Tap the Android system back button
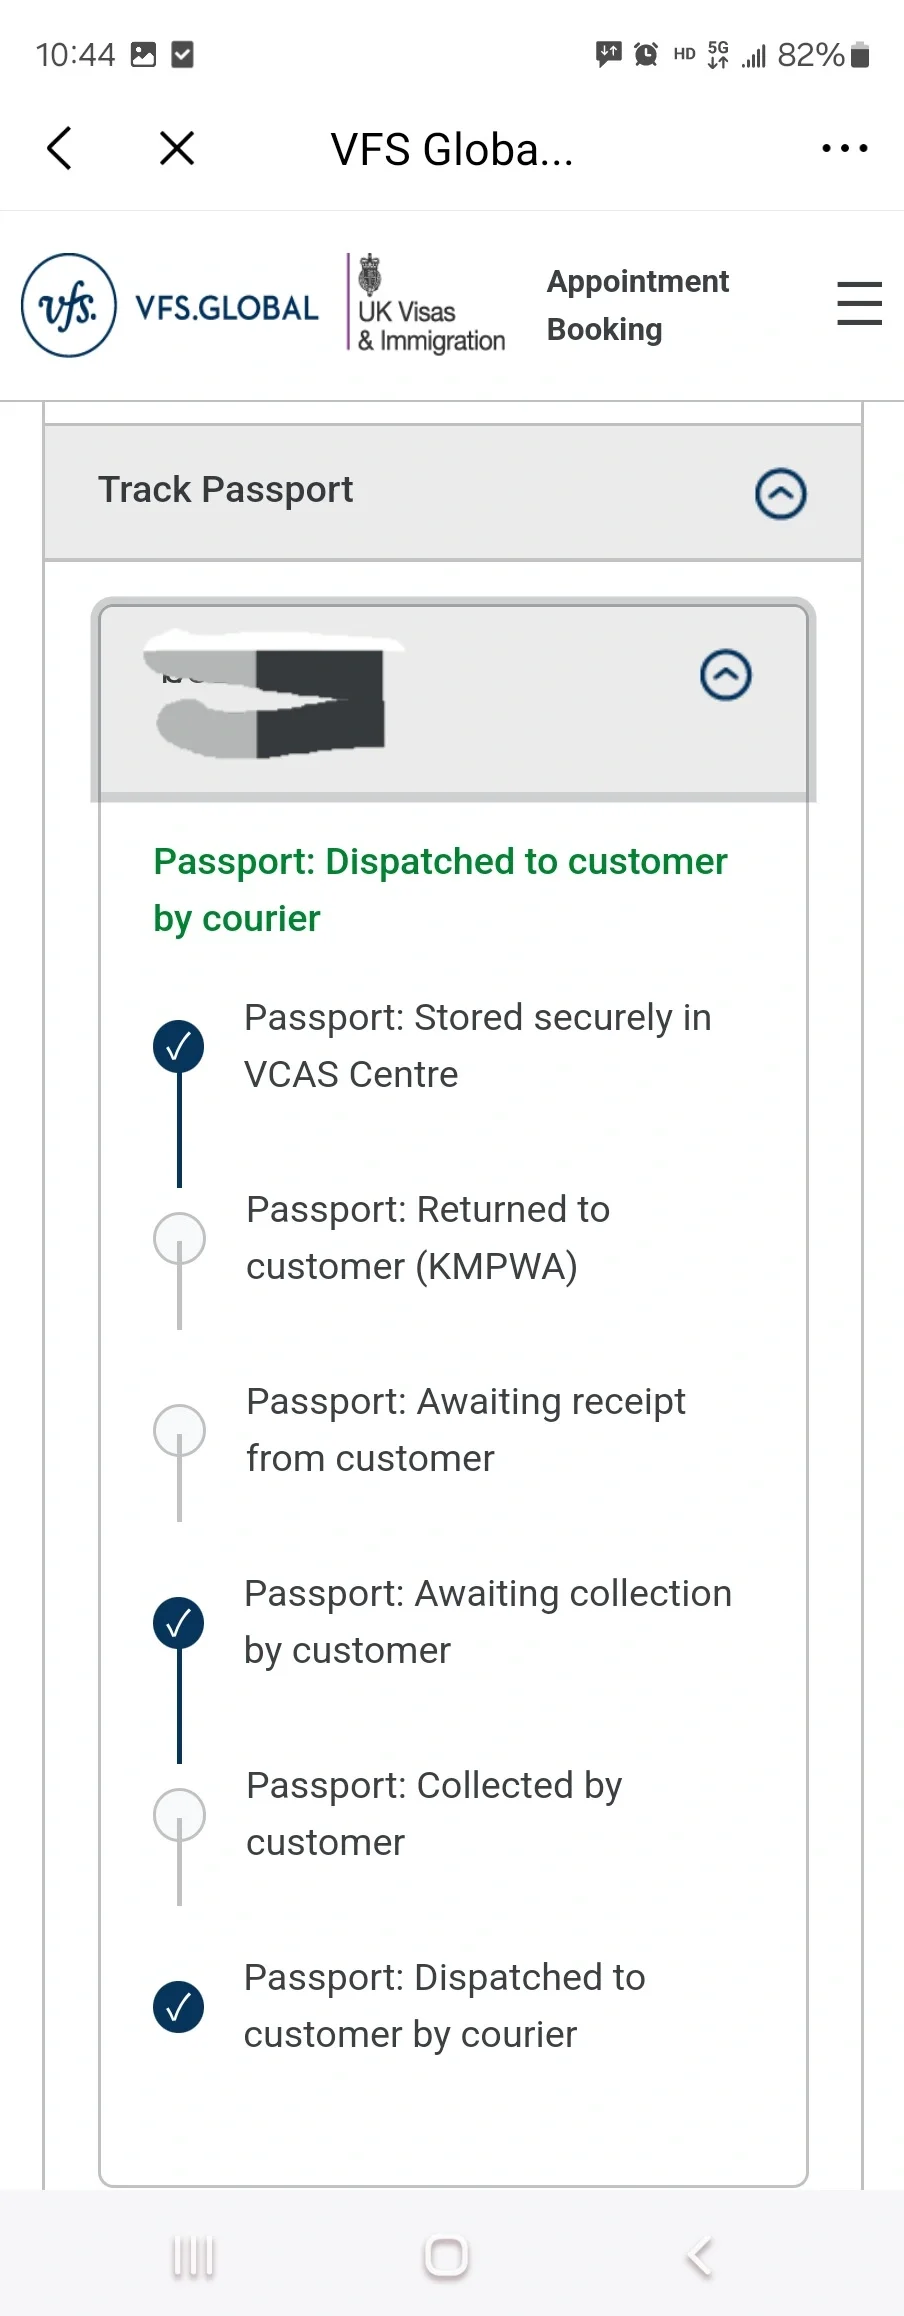Image resolution: width=904 pixels, height=2316 pixels. coord(700,2257)
